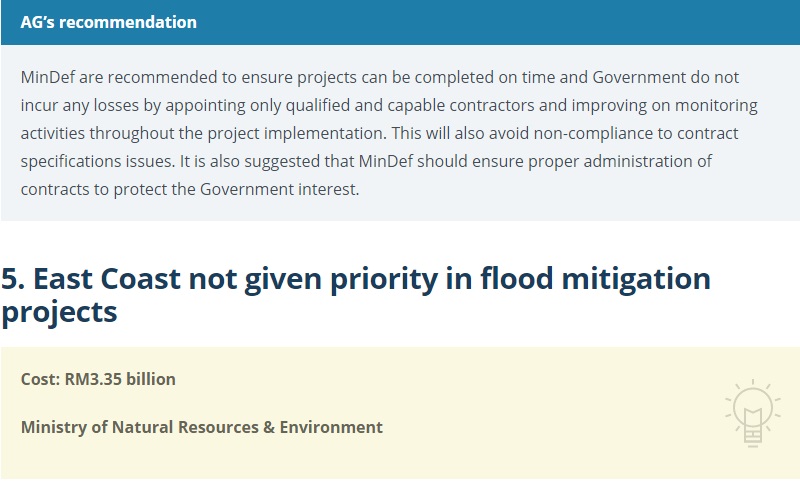The image size is (800, 486).
Task: Click the "Cost: RM3.35 billion" text
Action: pyautogui.click(x=98, y=379)
